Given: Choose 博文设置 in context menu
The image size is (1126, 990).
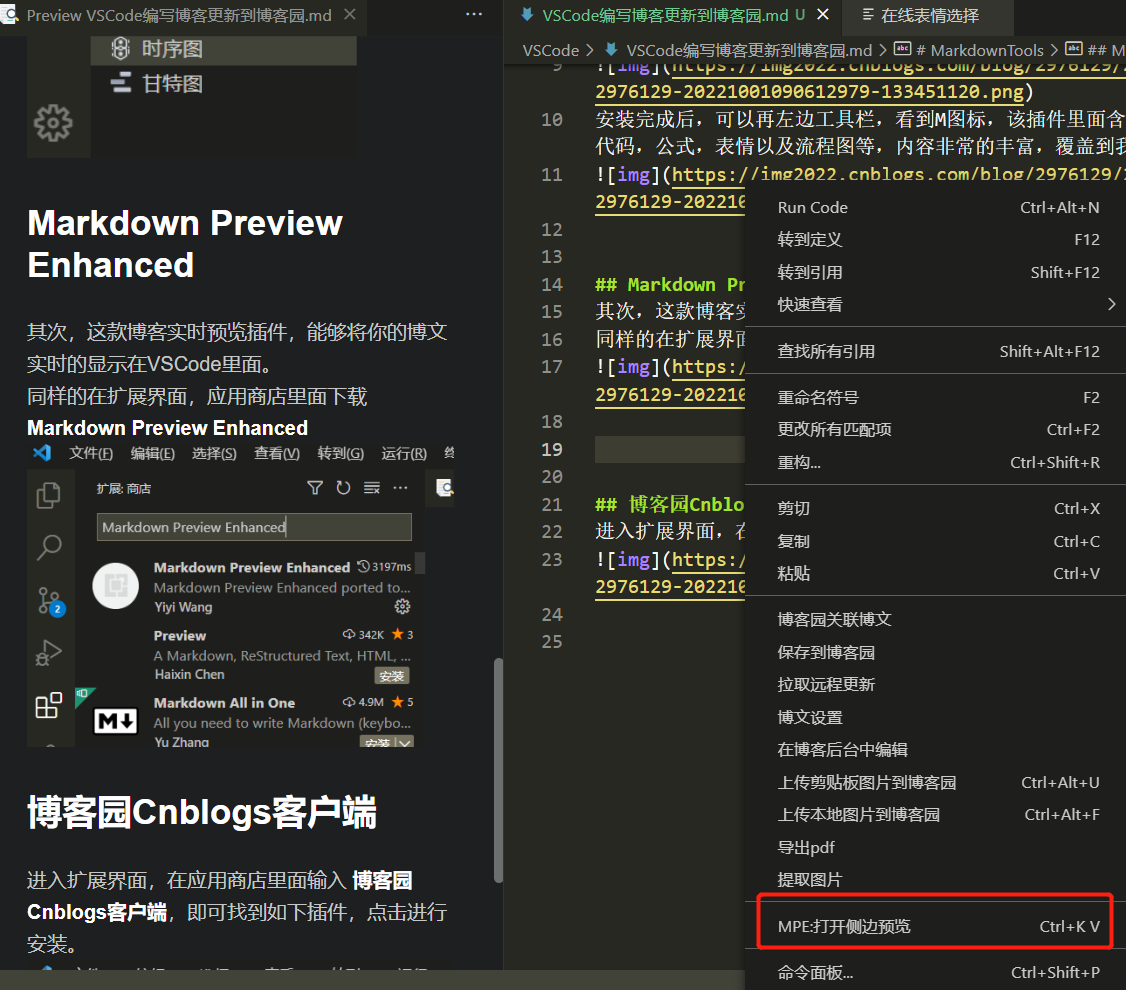Looking at the screenshot, I should pos(938,717).
